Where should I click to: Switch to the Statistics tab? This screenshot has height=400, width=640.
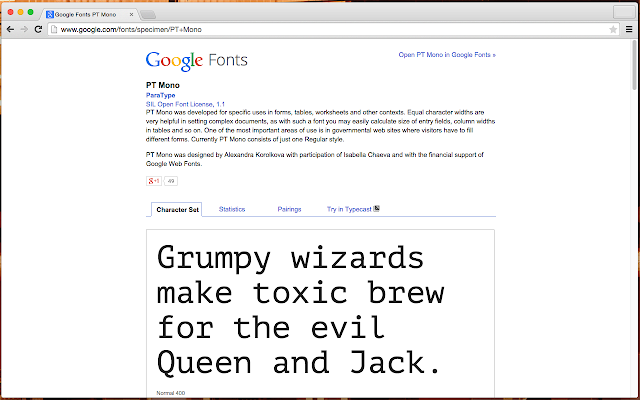[232, 209]
